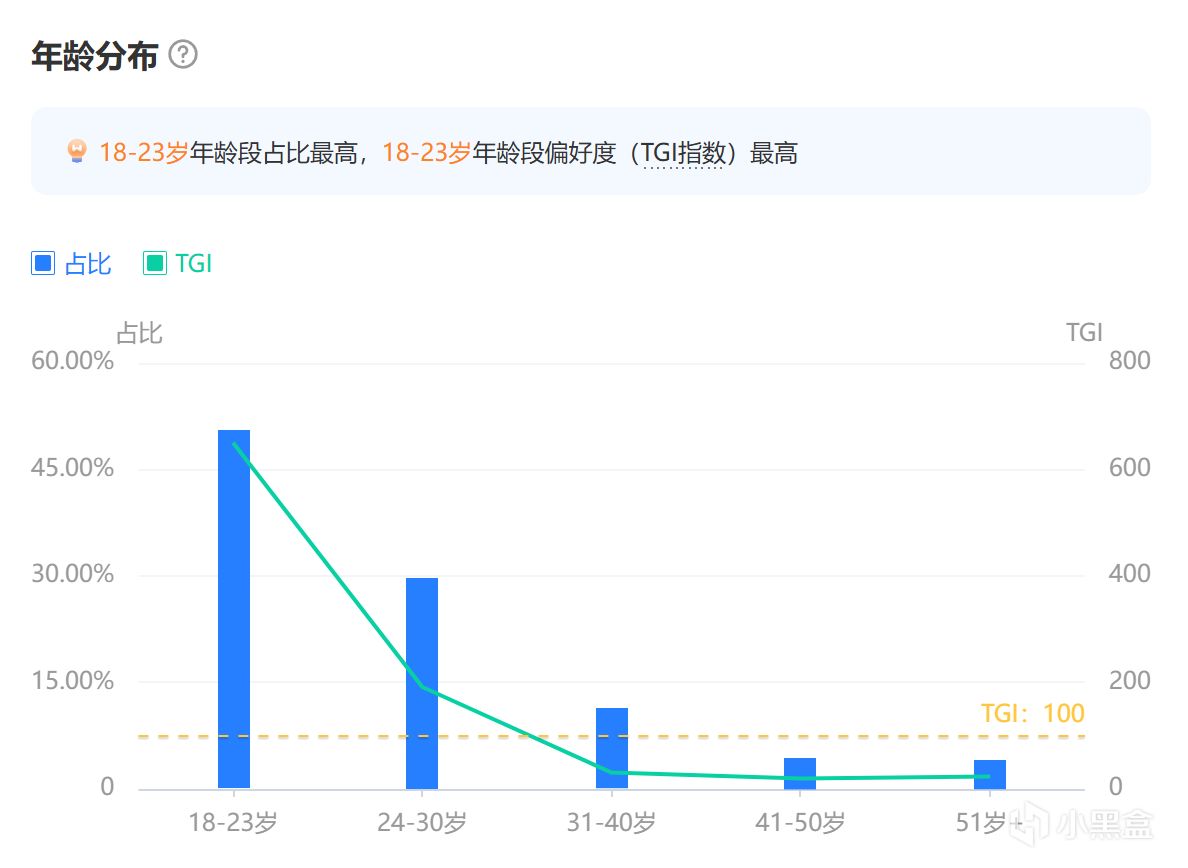The height and width of the screenshot is (868, 1188).
Task: Click the orange 18-23岁 before 年龄段占比最高
Action: 143,154
